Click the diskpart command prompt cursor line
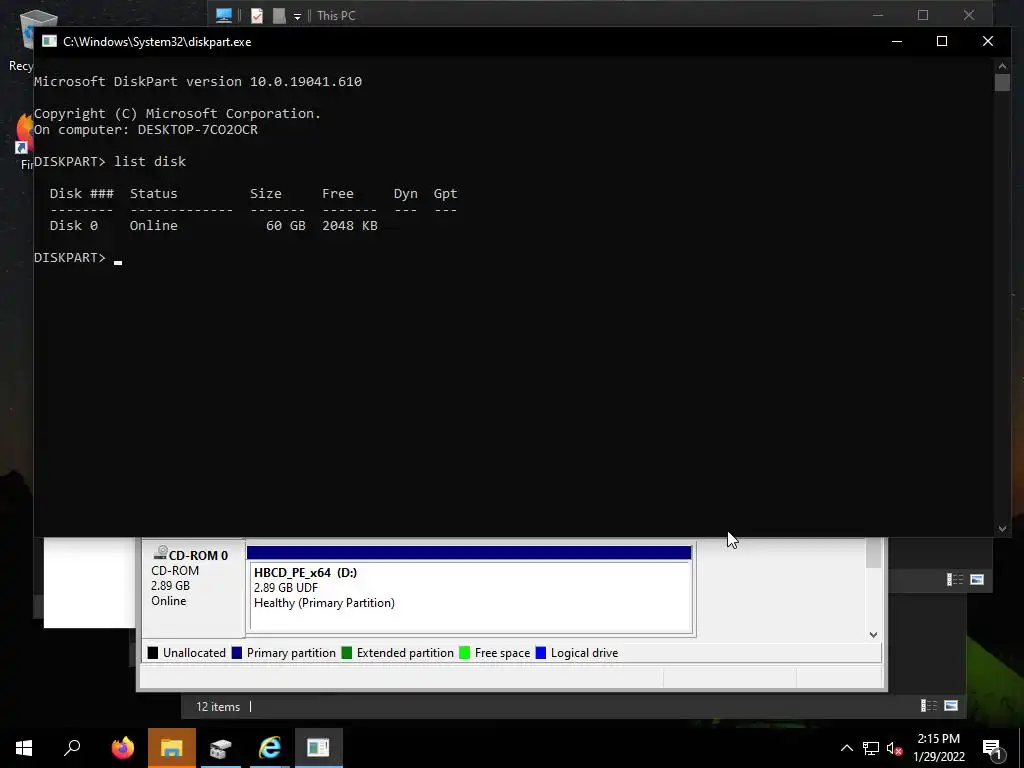This screenshot has height=768, width=1024. tap(78, 258)
